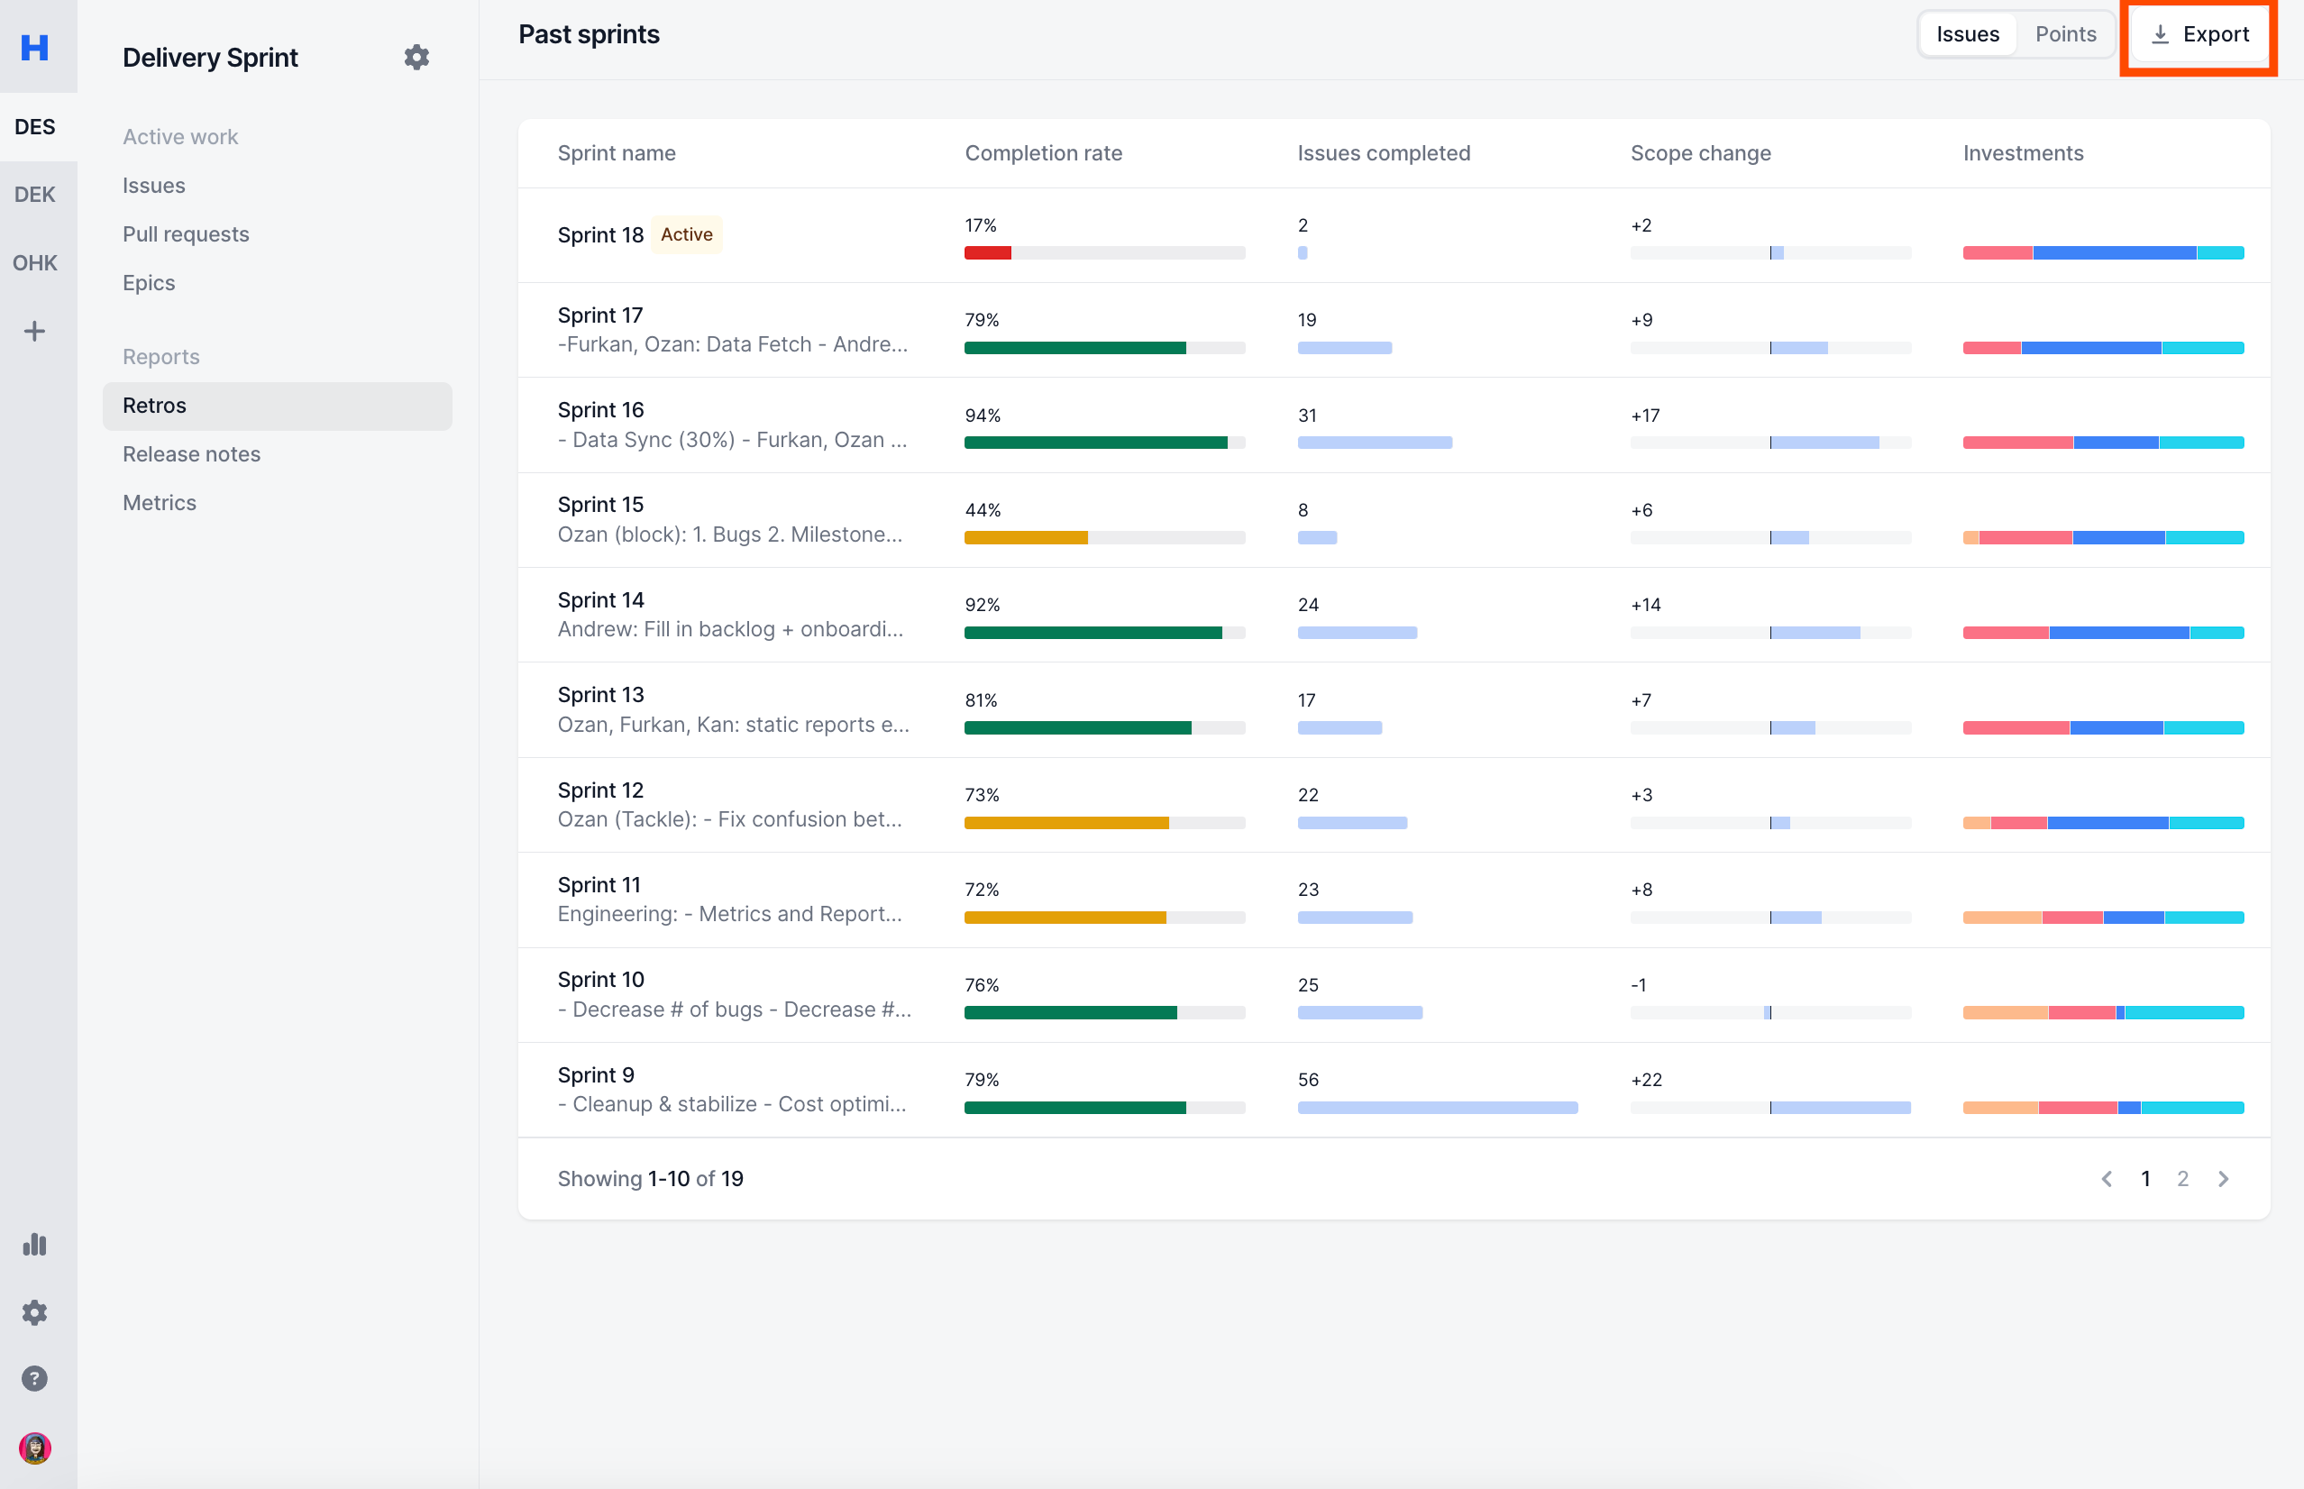This screenshot has width=2304, height=1489.
Task: Open the bar chart analytics icon
Action: tap(35, 1244)
